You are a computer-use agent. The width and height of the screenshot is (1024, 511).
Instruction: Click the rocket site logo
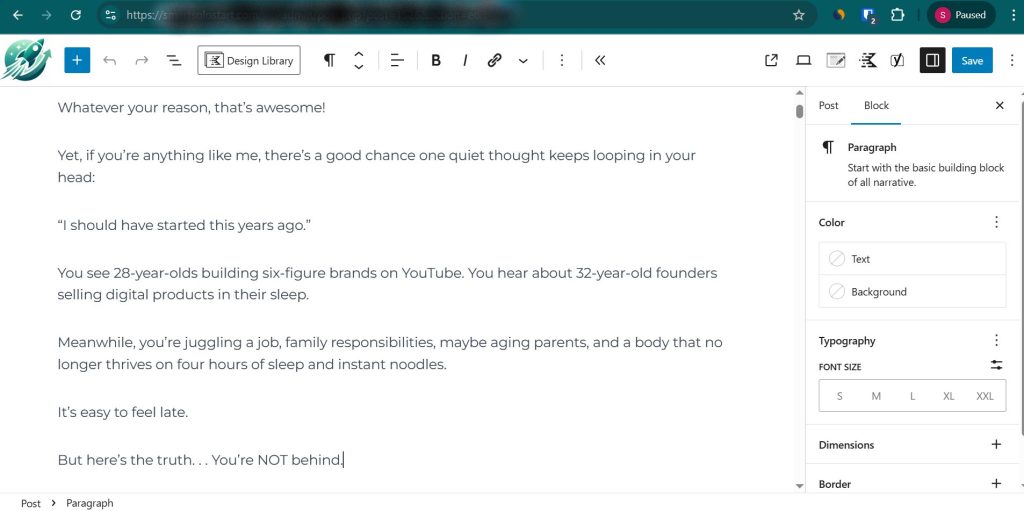(x=26, y=60)
